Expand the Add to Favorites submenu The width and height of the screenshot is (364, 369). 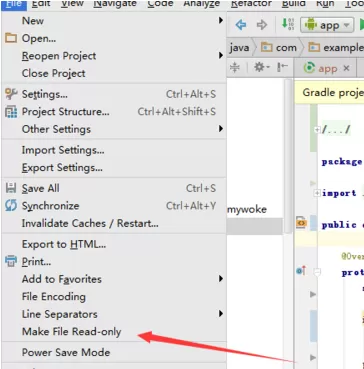pyautogui.click(x=114, y=279)
